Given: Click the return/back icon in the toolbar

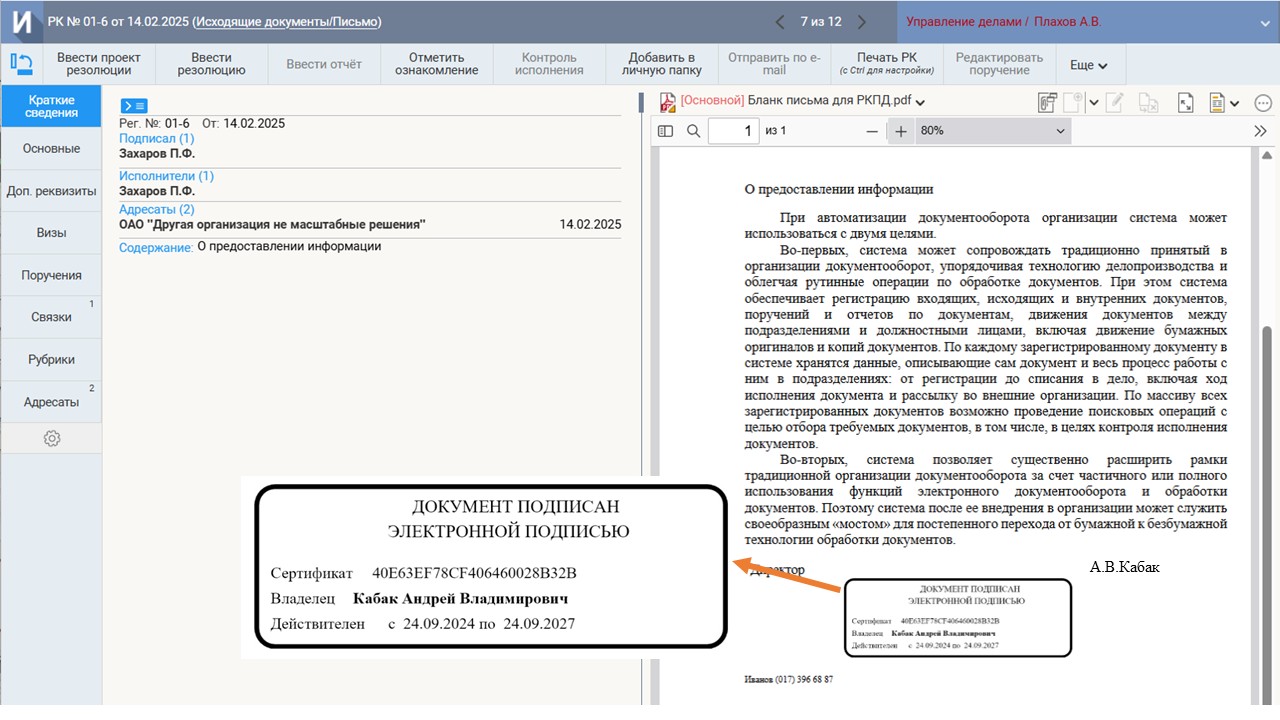Looking at the screenshot, I should [x=21, y=64].
